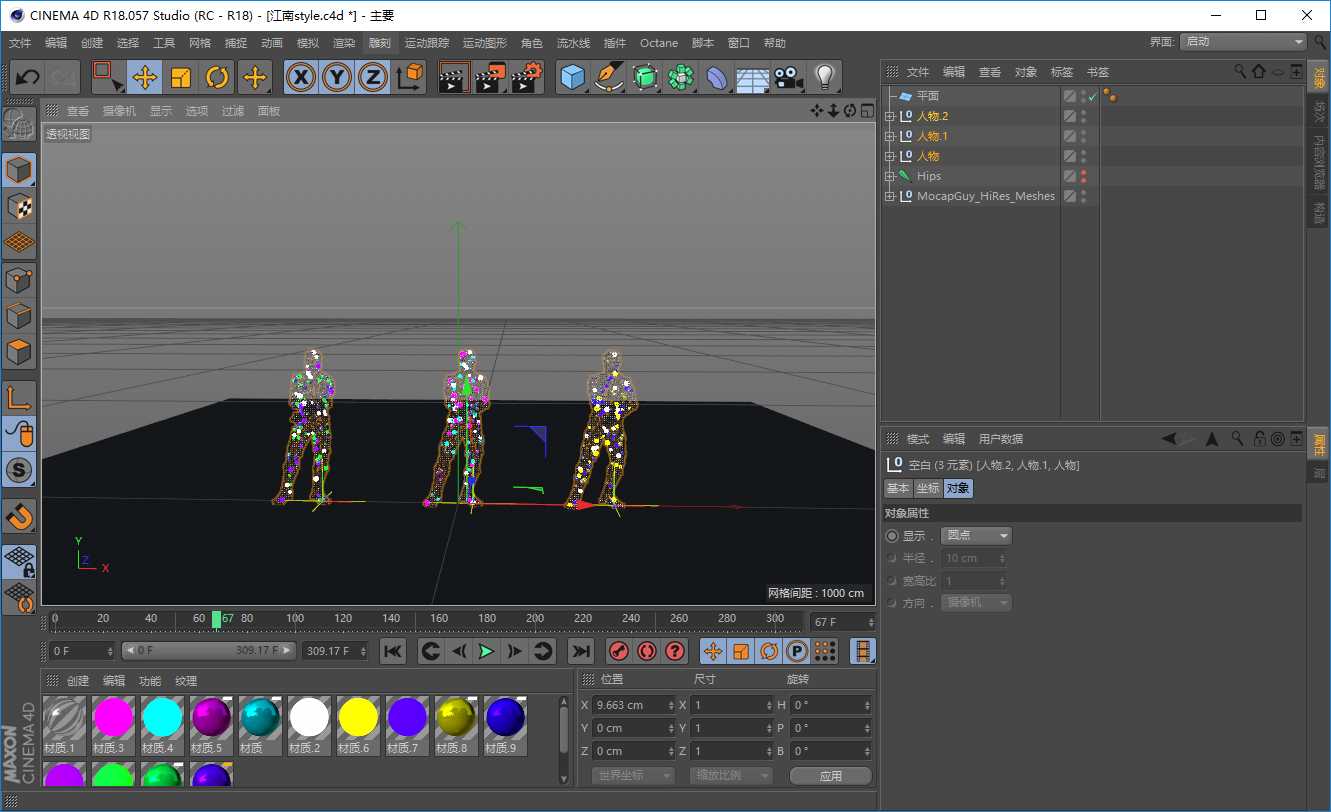This screenshot has width=1331, height=812.
Task: Click the position X 9.663 cm field
Action: [634, 705]
